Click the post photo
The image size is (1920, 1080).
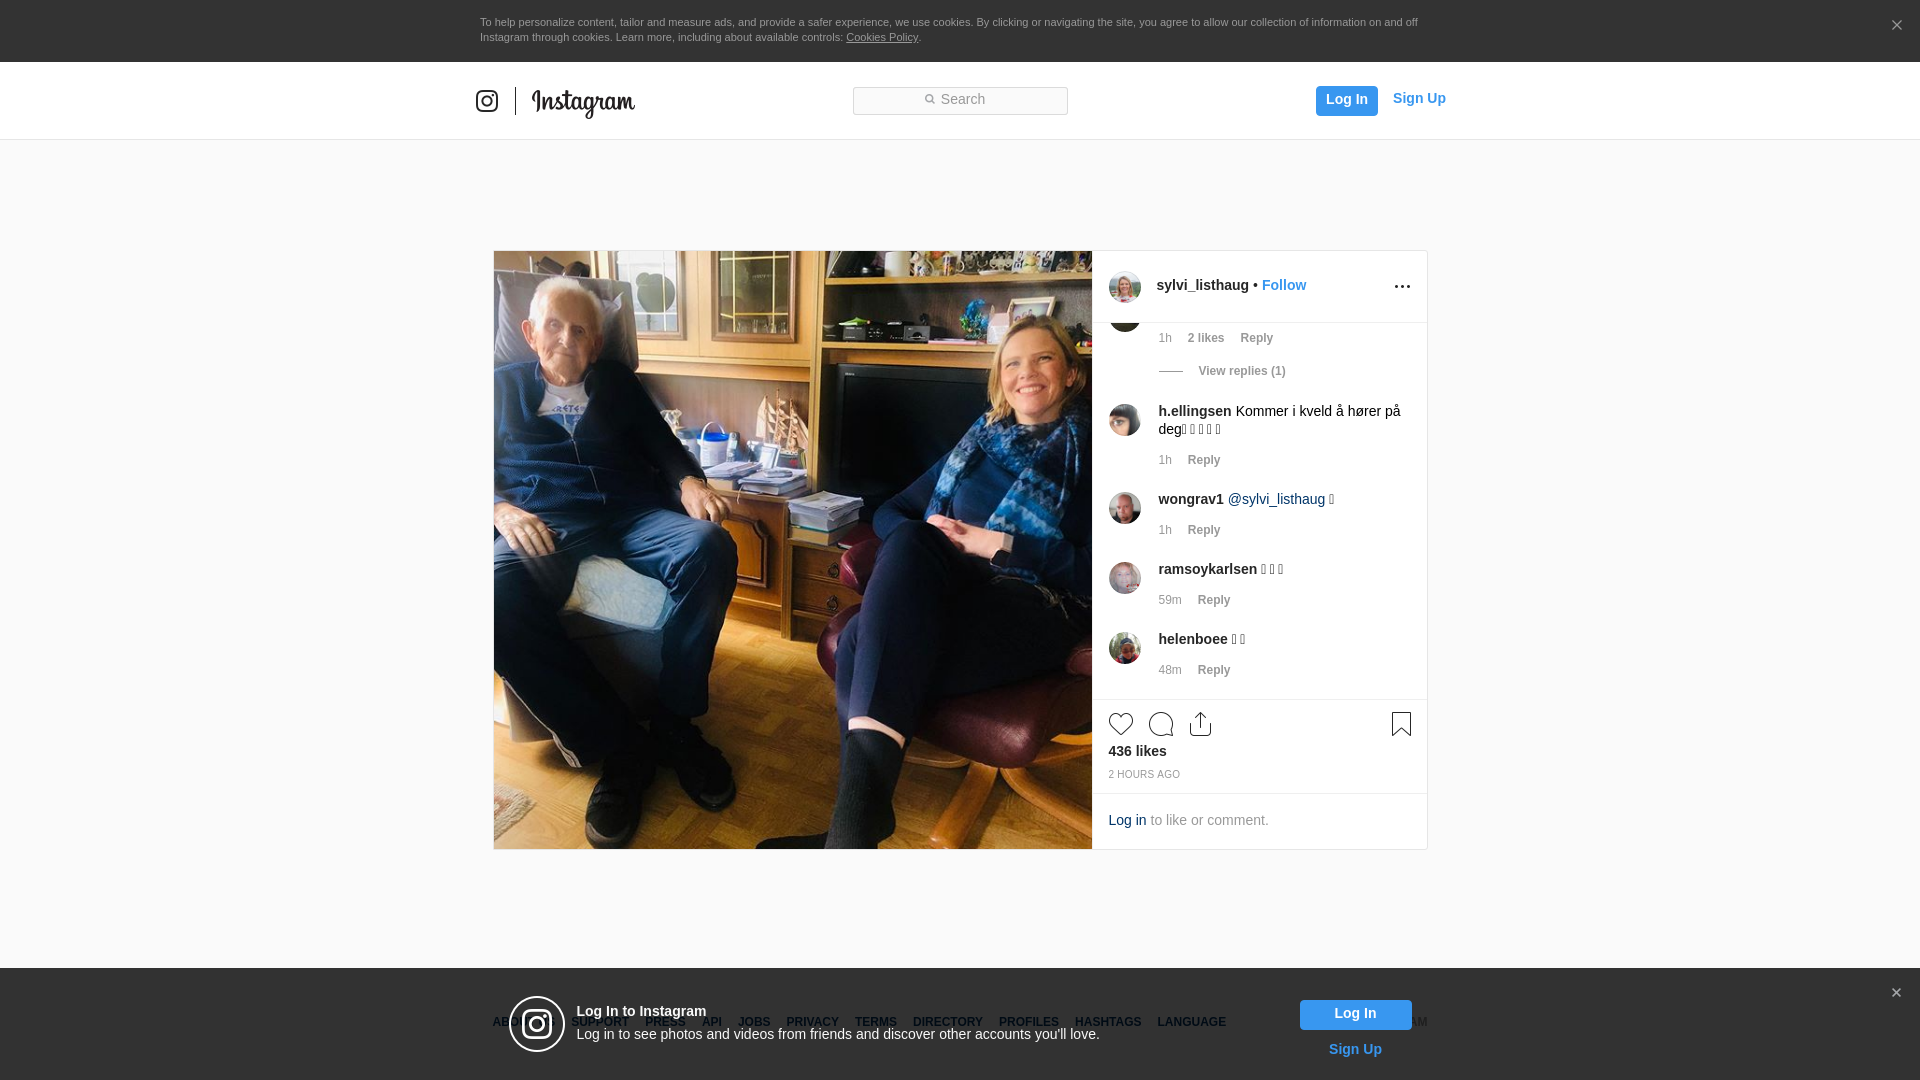(x=792, y=550)
